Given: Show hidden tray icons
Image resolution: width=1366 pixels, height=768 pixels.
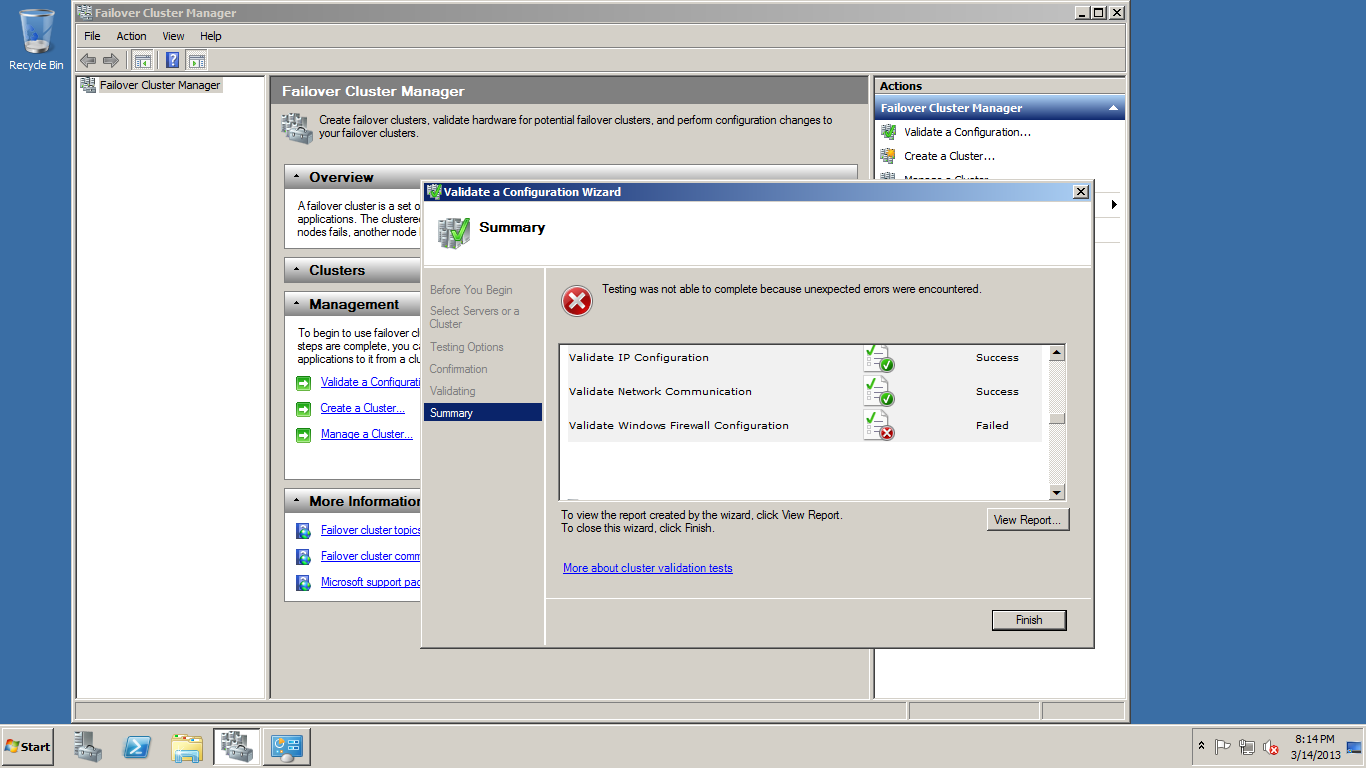Looking at the screenshot, I should pyautogui.click(x=1201, y=746).
